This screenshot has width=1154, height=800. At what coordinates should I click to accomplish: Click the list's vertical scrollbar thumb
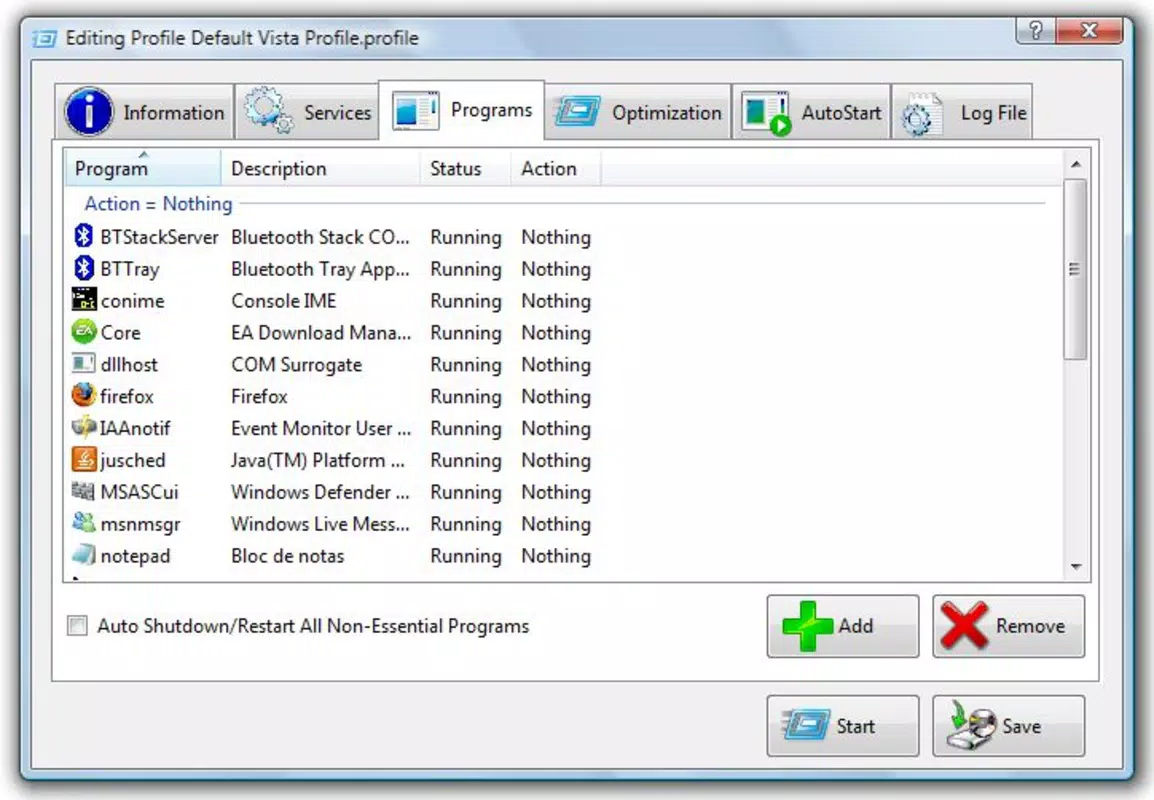(1075, 269)
